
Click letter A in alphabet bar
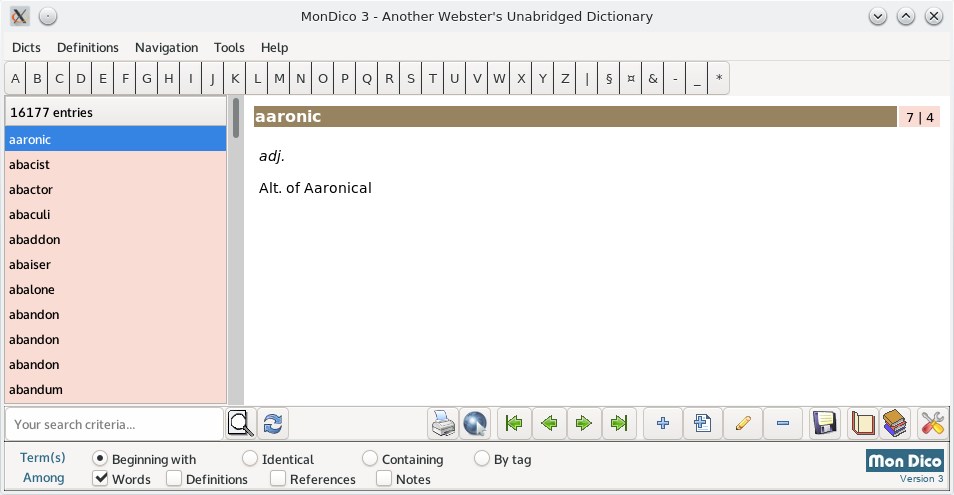(x=15, y=78)
